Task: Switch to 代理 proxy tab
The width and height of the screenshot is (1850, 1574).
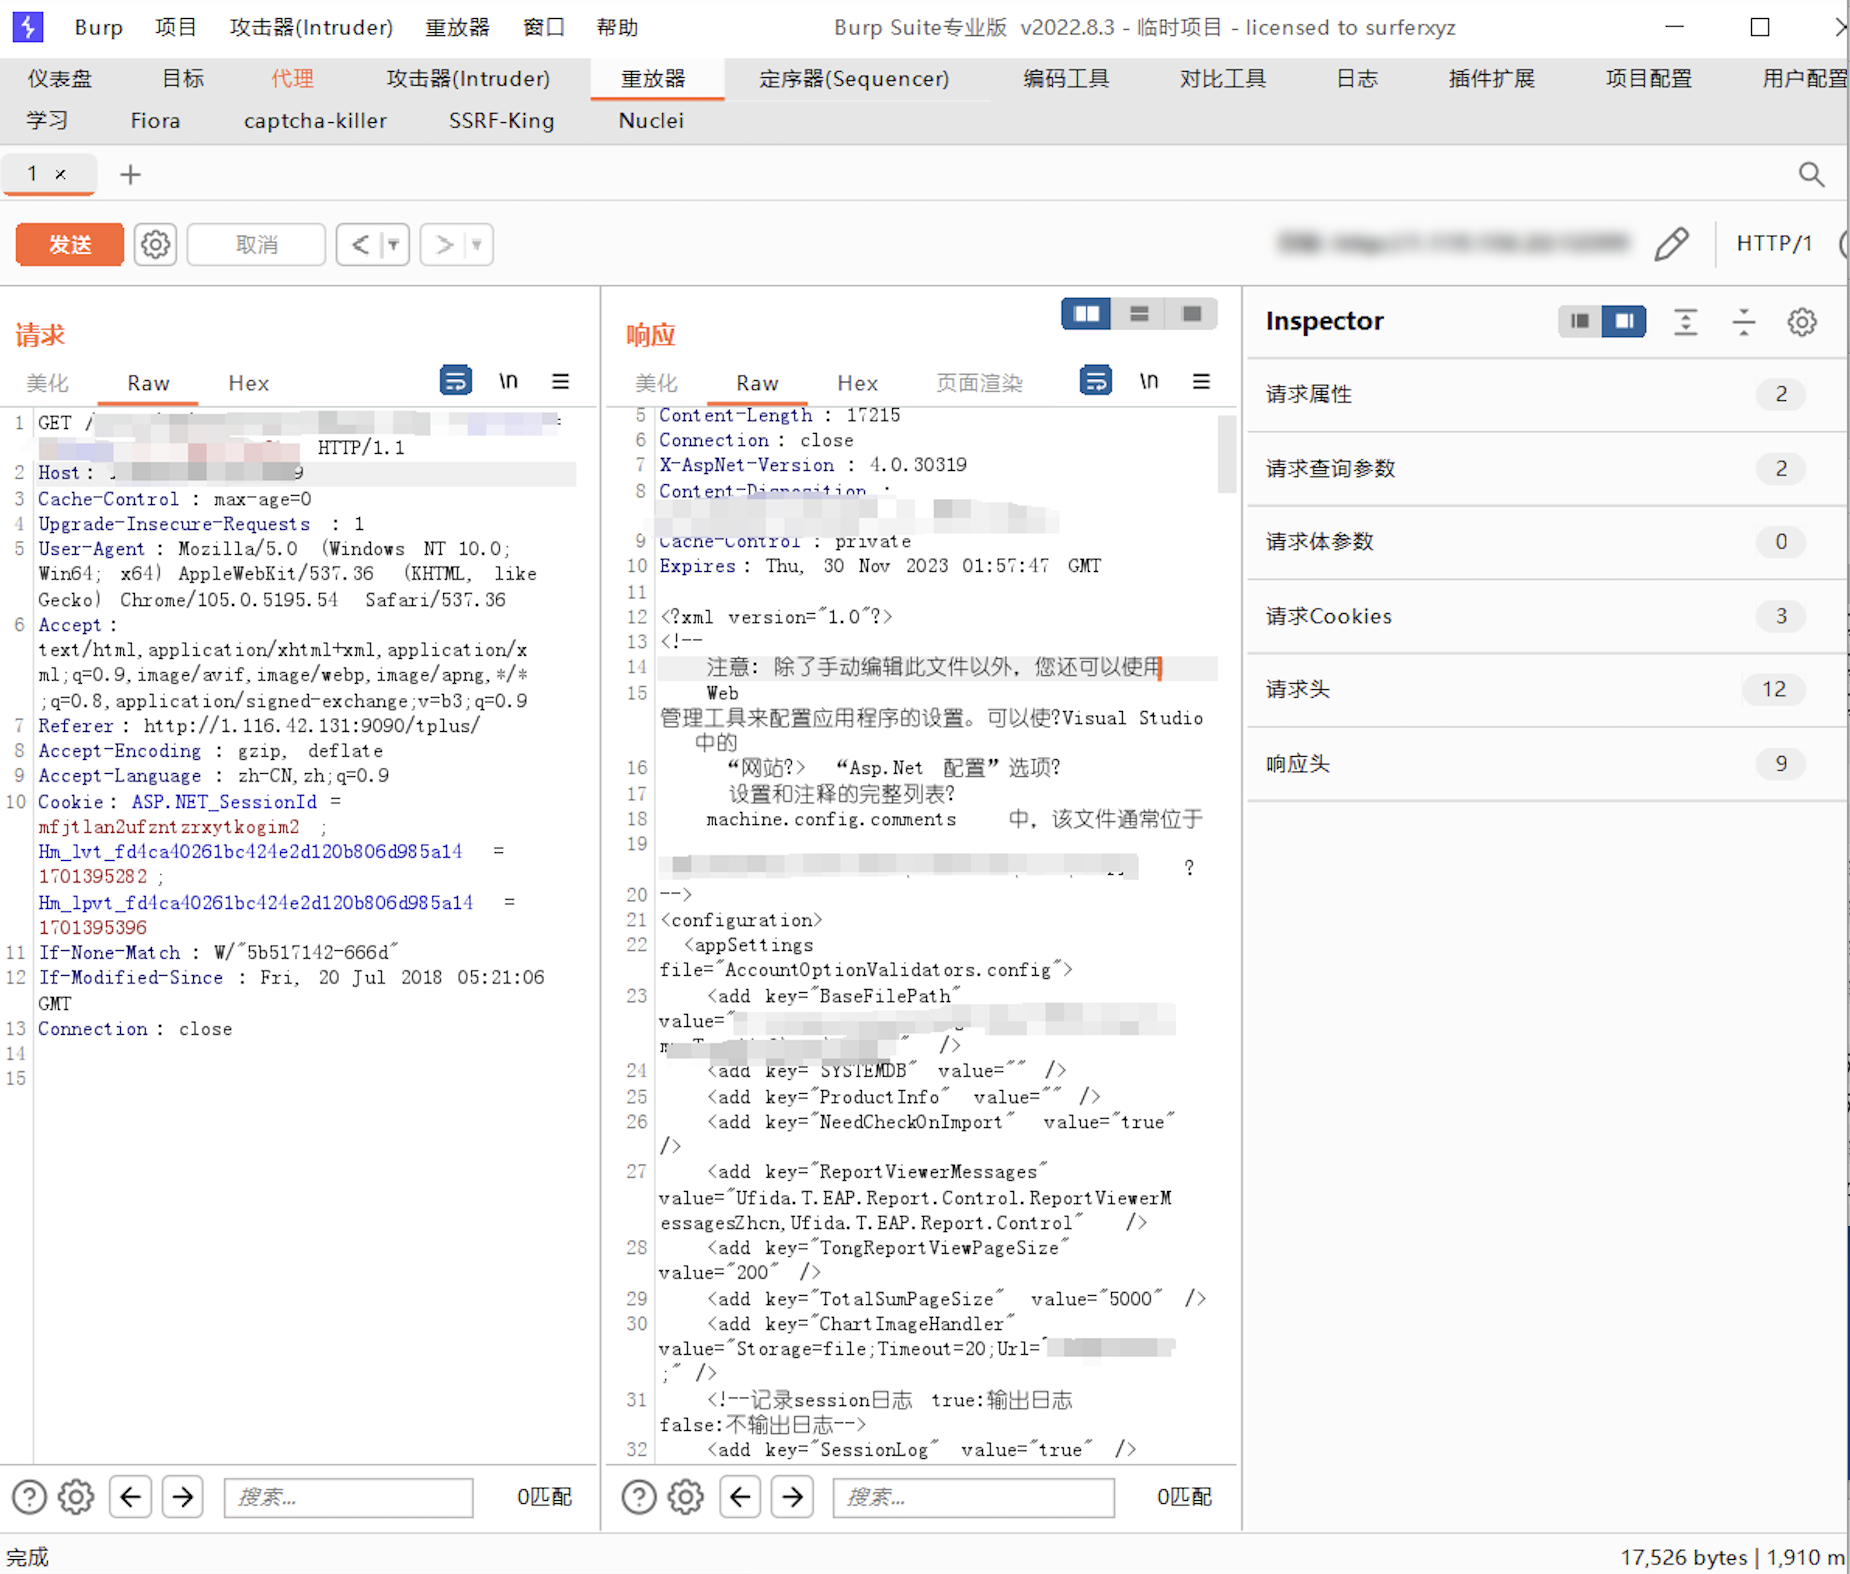Action: [292, 78]
